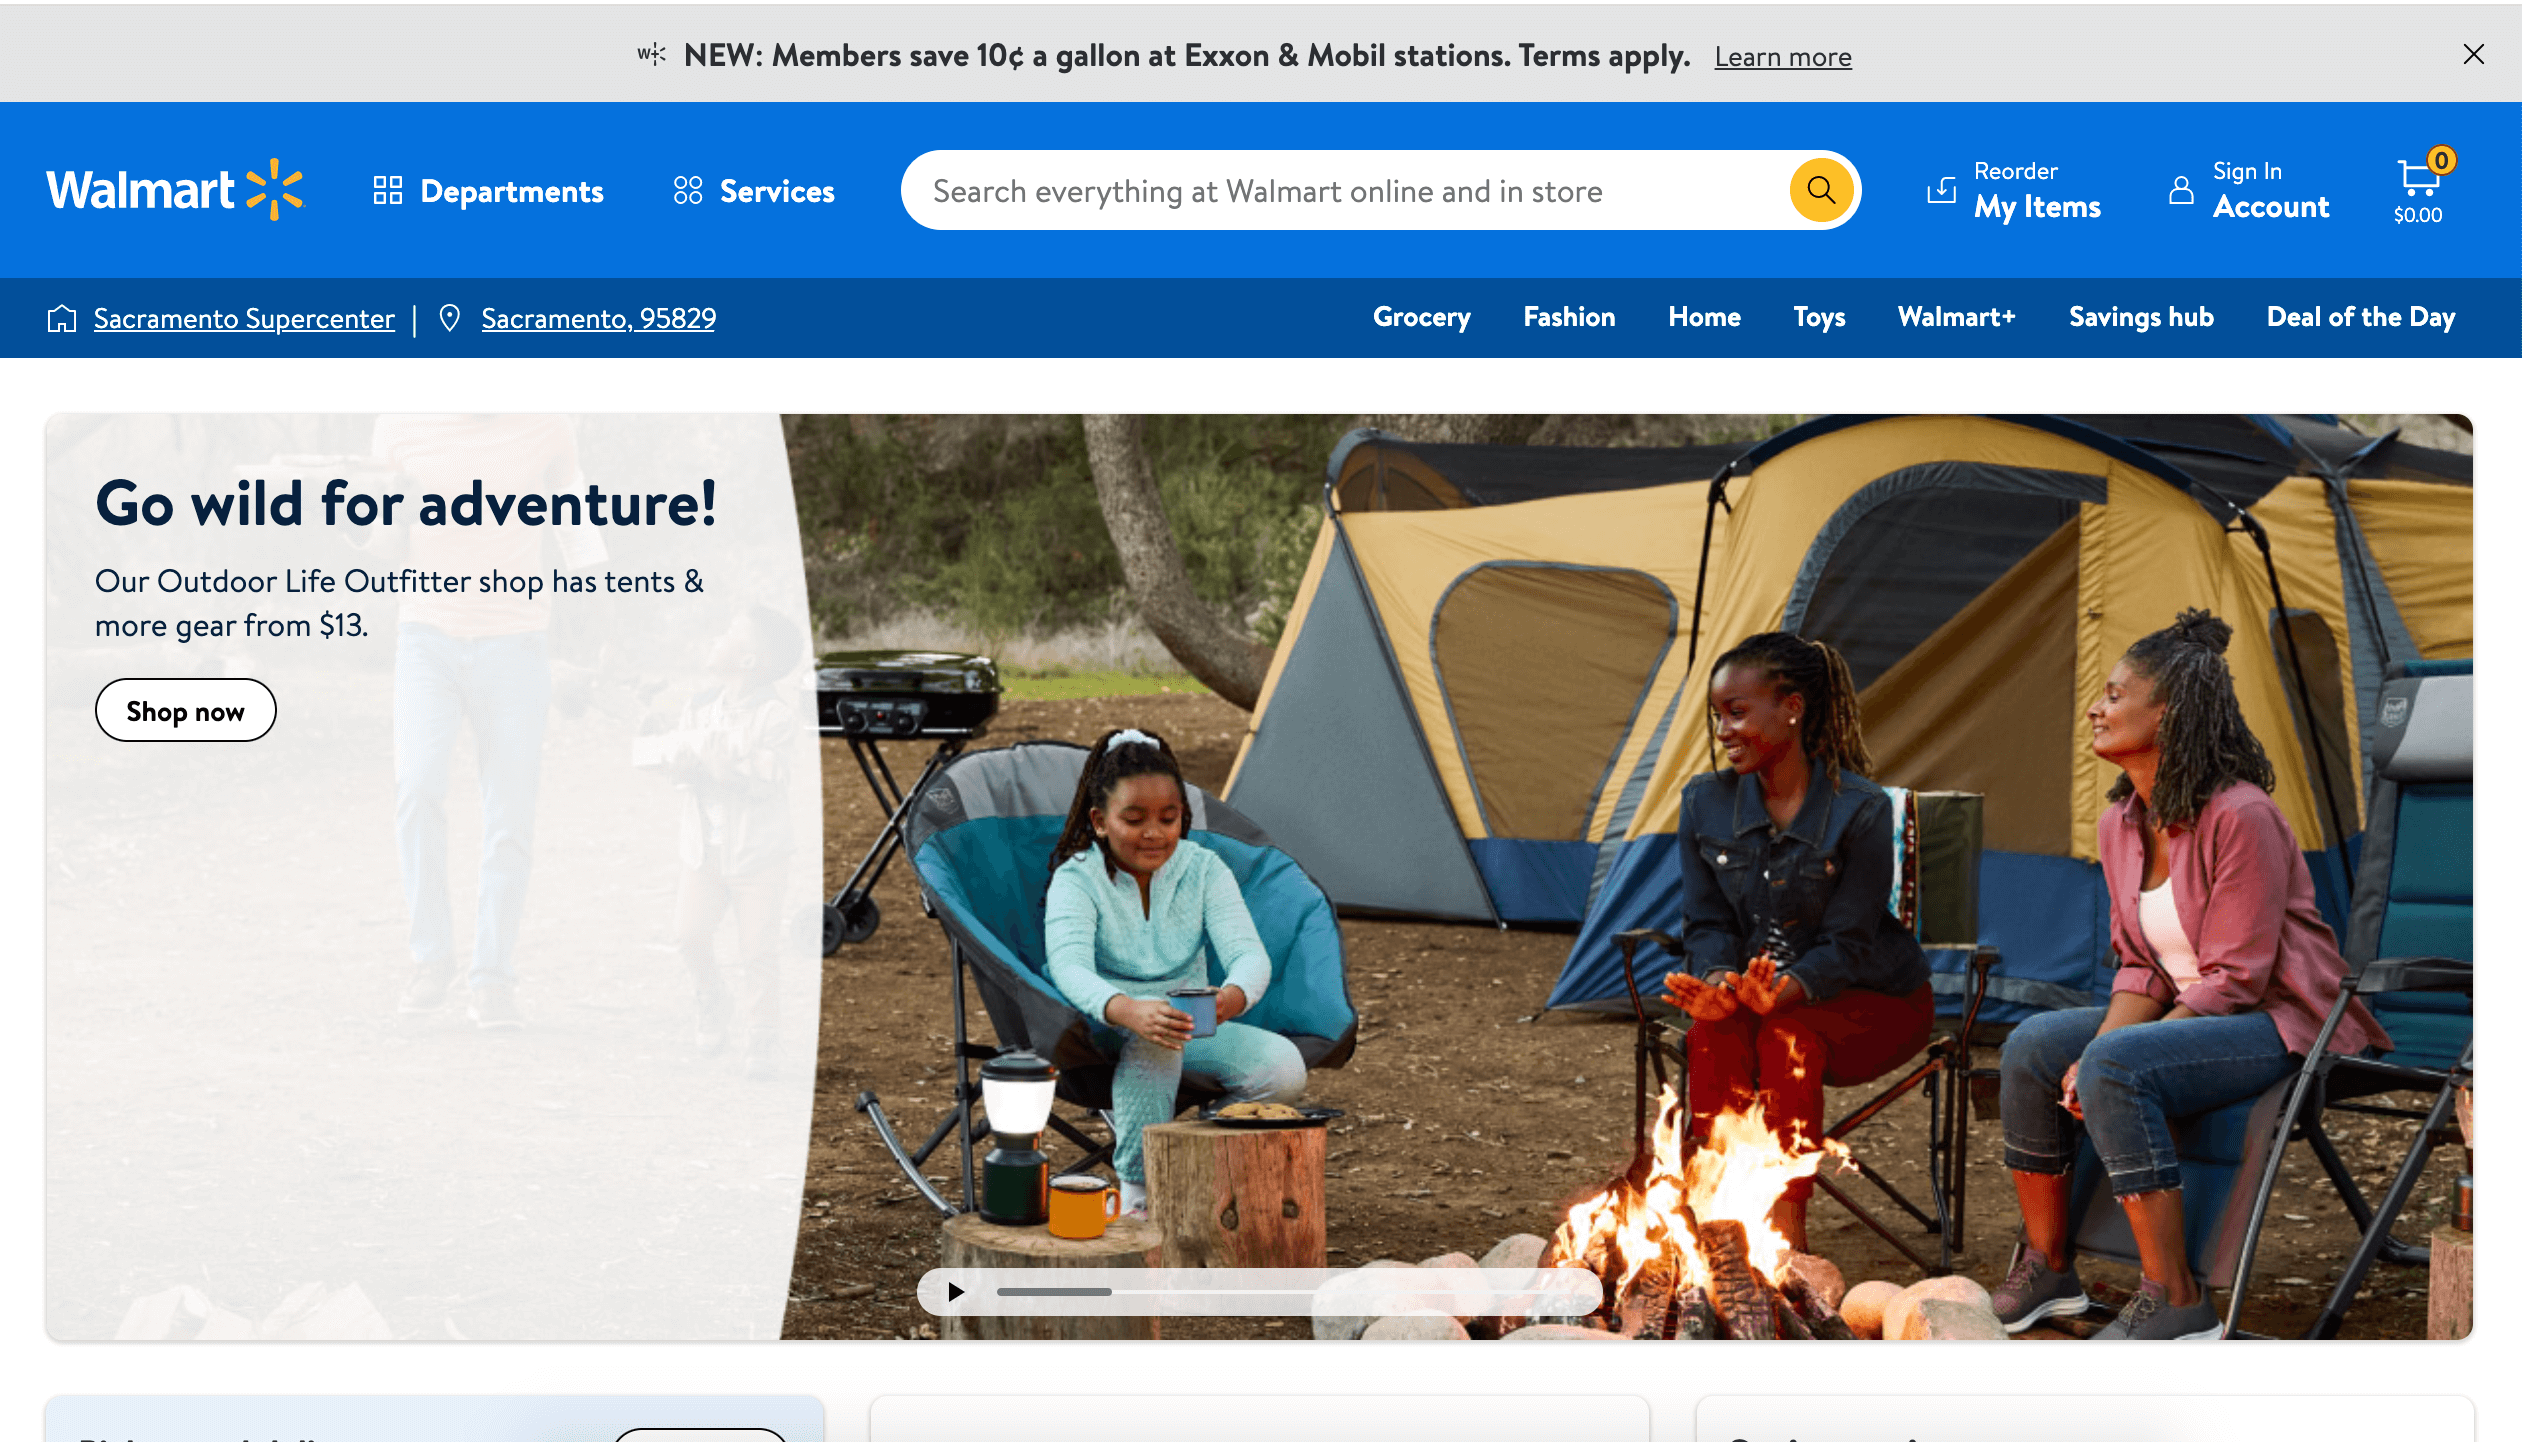Open Deal of the Day

click(2360, 317)
